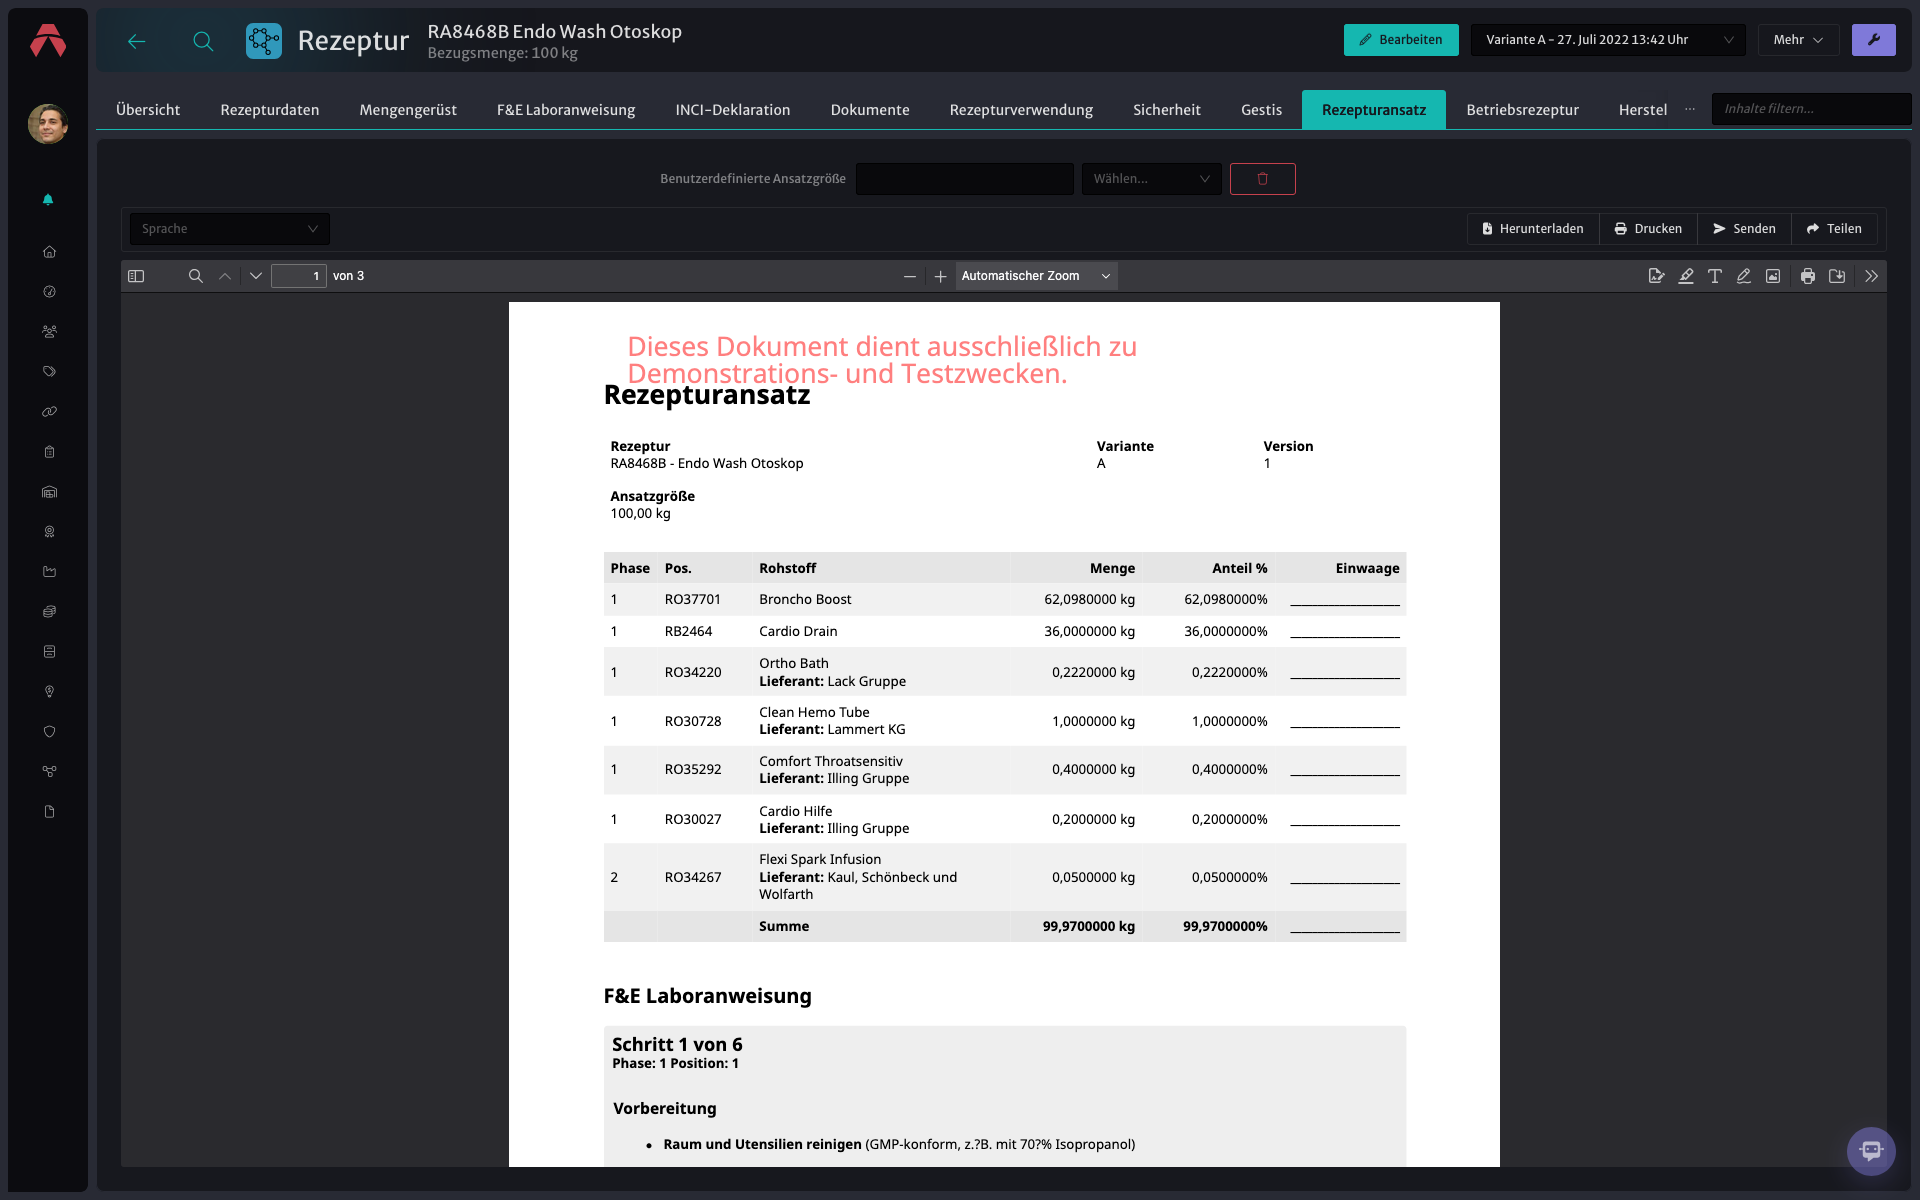The height and width of the screenshot is (1200, 1920).
Task: Switch to the INCI-Deklaration tab
Action: (x=733, y=110)
